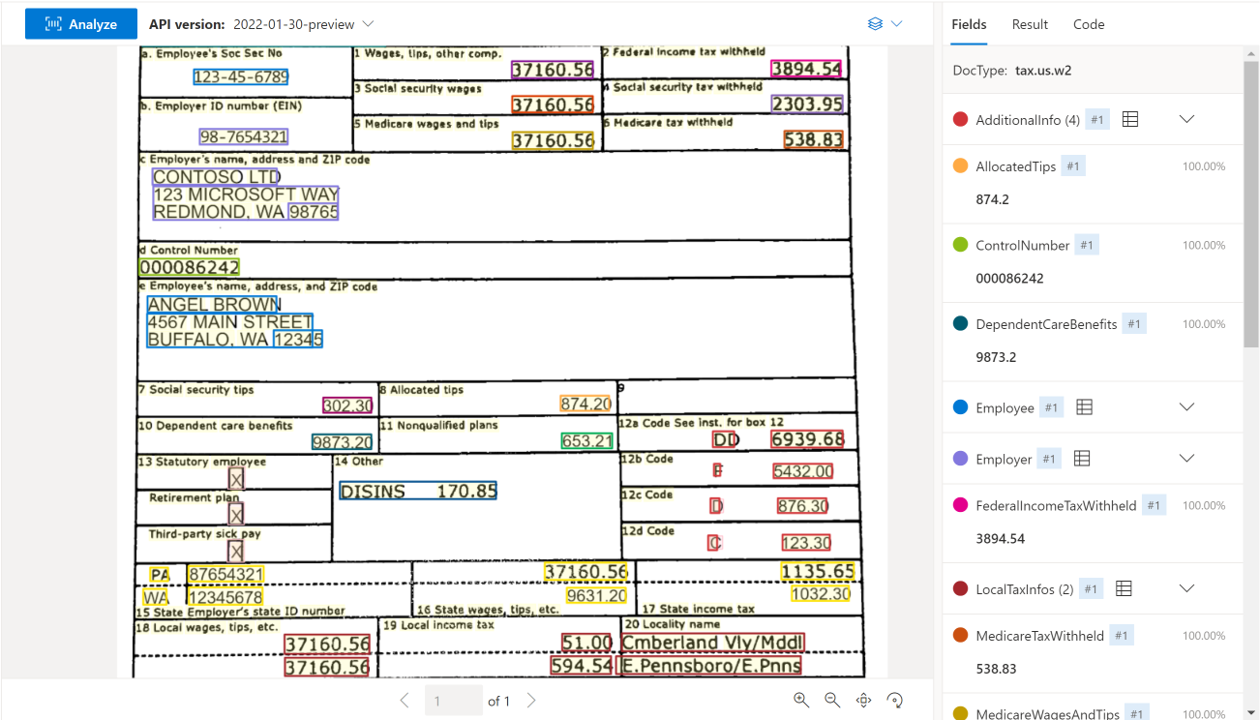Go to the next page with the arrow
Image resolution: width=1260 pixels, height=720 pixels.
[x=531, y=700]
